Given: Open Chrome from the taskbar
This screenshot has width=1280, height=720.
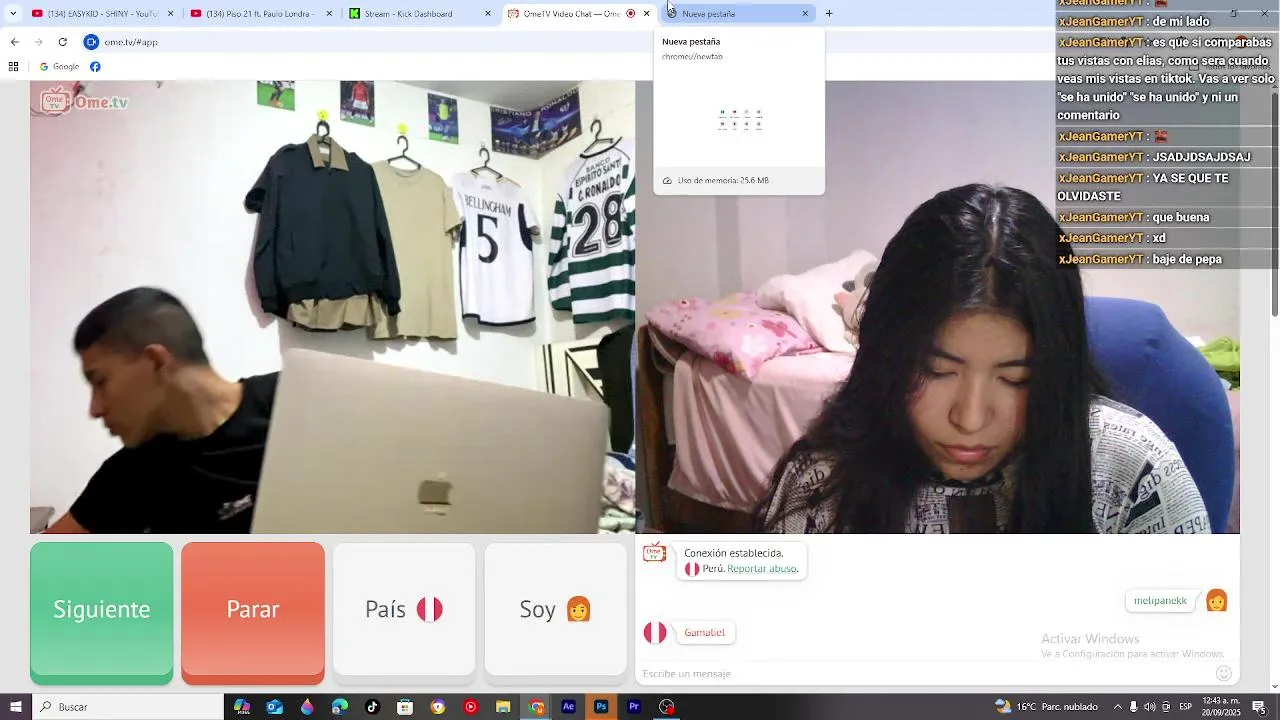Looking at the screenshot, I should coord(537,707).
